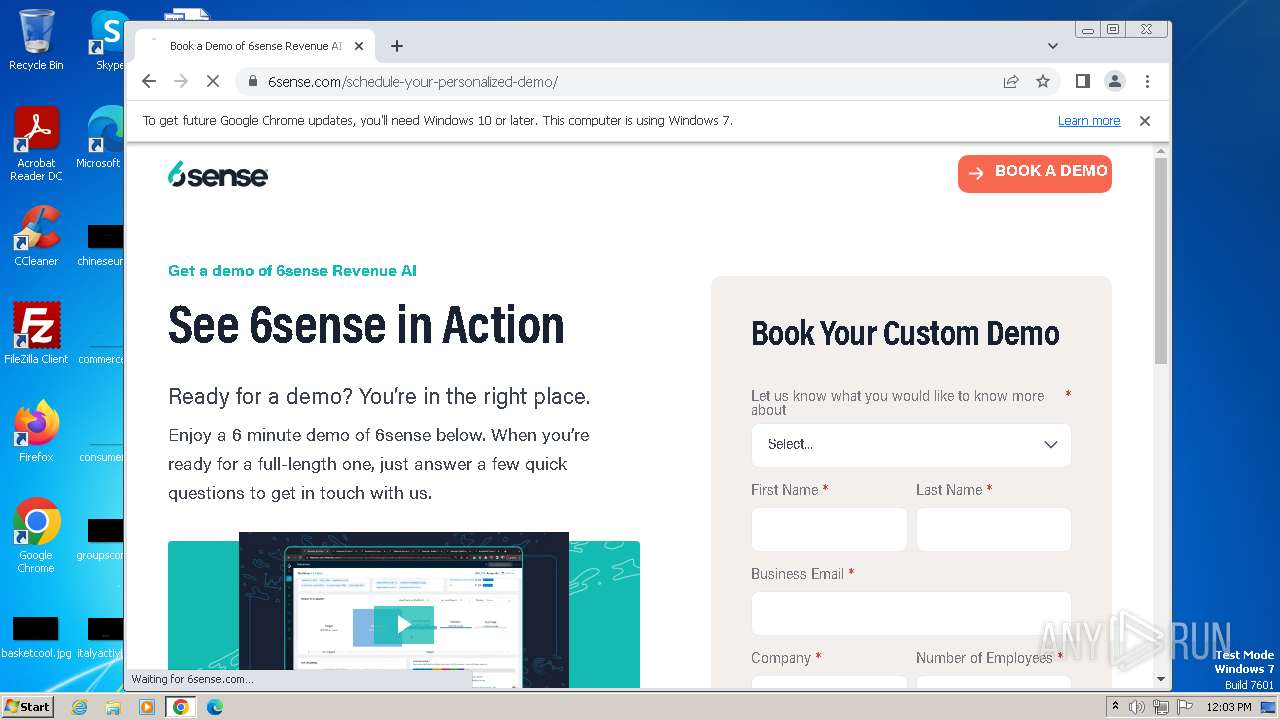Open the Chrome profile avatar
The width and height of the screenshot is (1280, 720).
[1115, 81]
